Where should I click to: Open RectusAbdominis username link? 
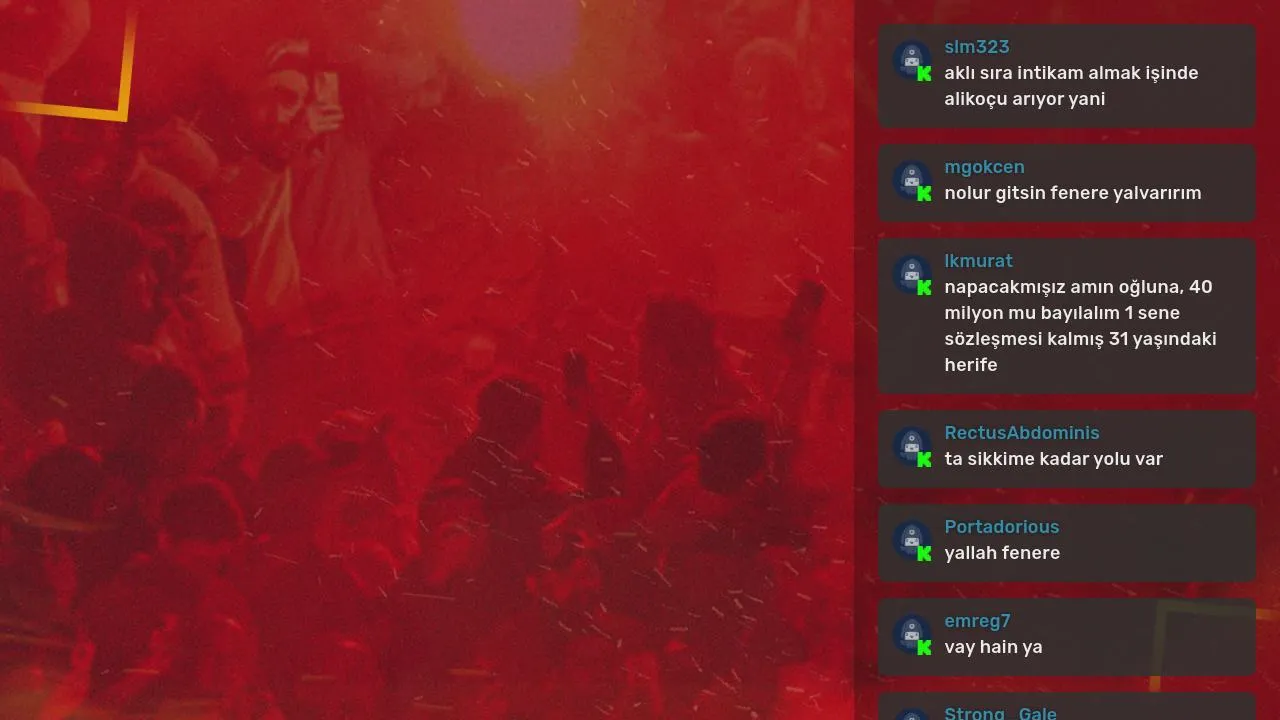pos(1022,433)
